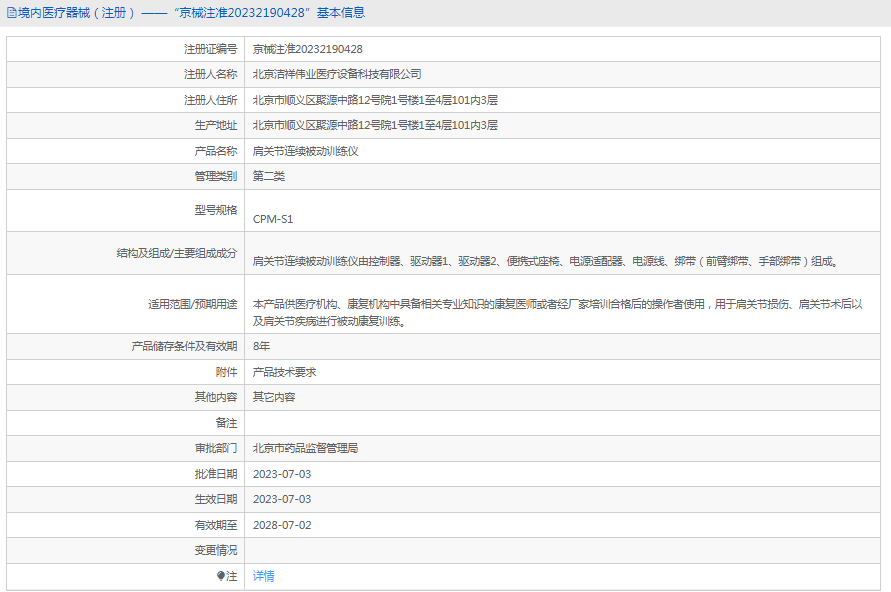Select approving department 北京市药品监督管理局

pyautogui.click(x=306, y=448)
